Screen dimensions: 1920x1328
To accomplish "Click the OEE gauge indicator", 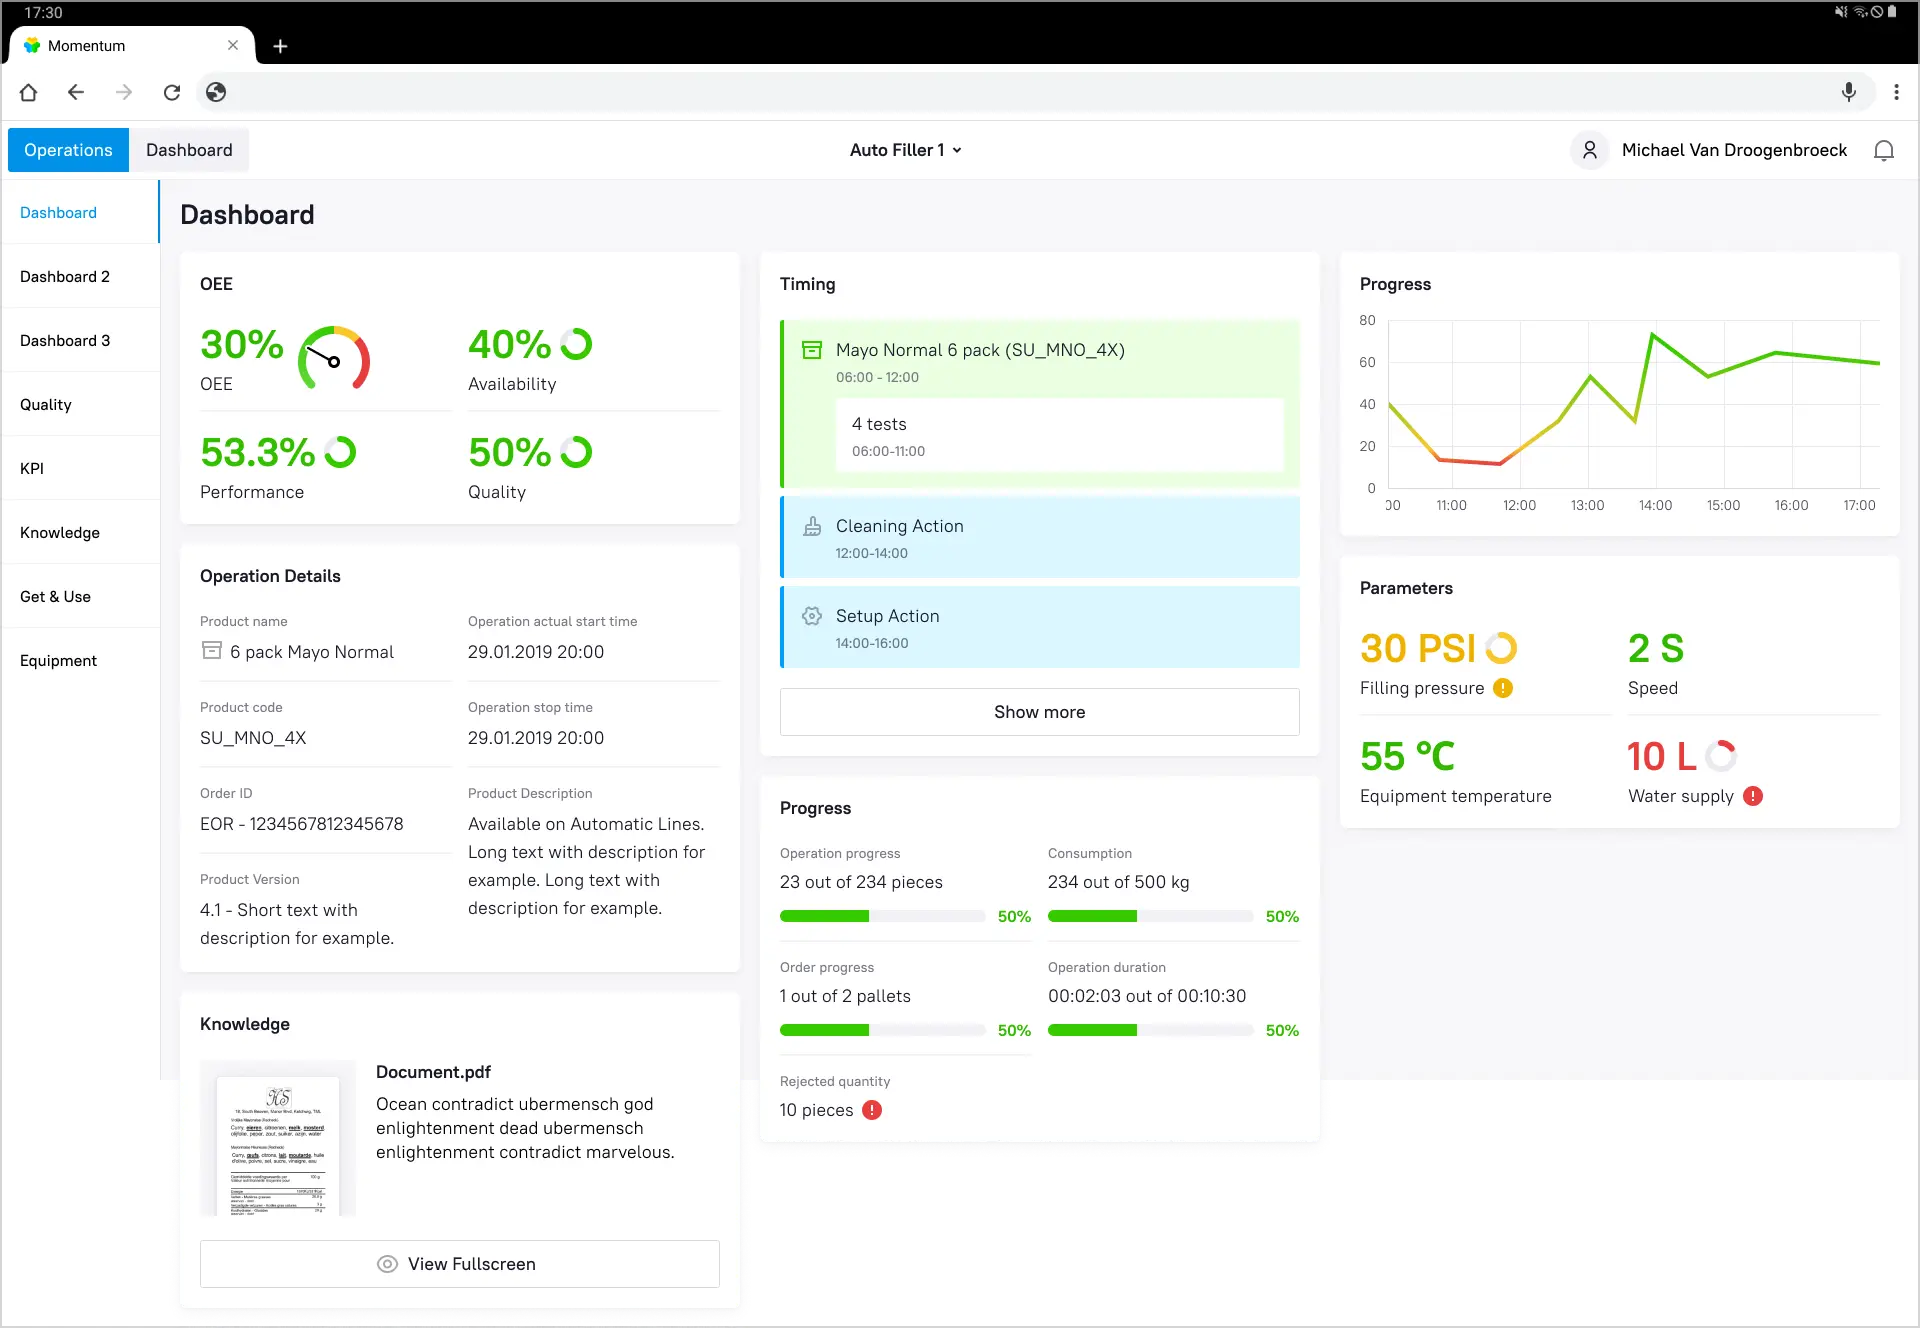I will pyautogui.click(x=334, y=357).
